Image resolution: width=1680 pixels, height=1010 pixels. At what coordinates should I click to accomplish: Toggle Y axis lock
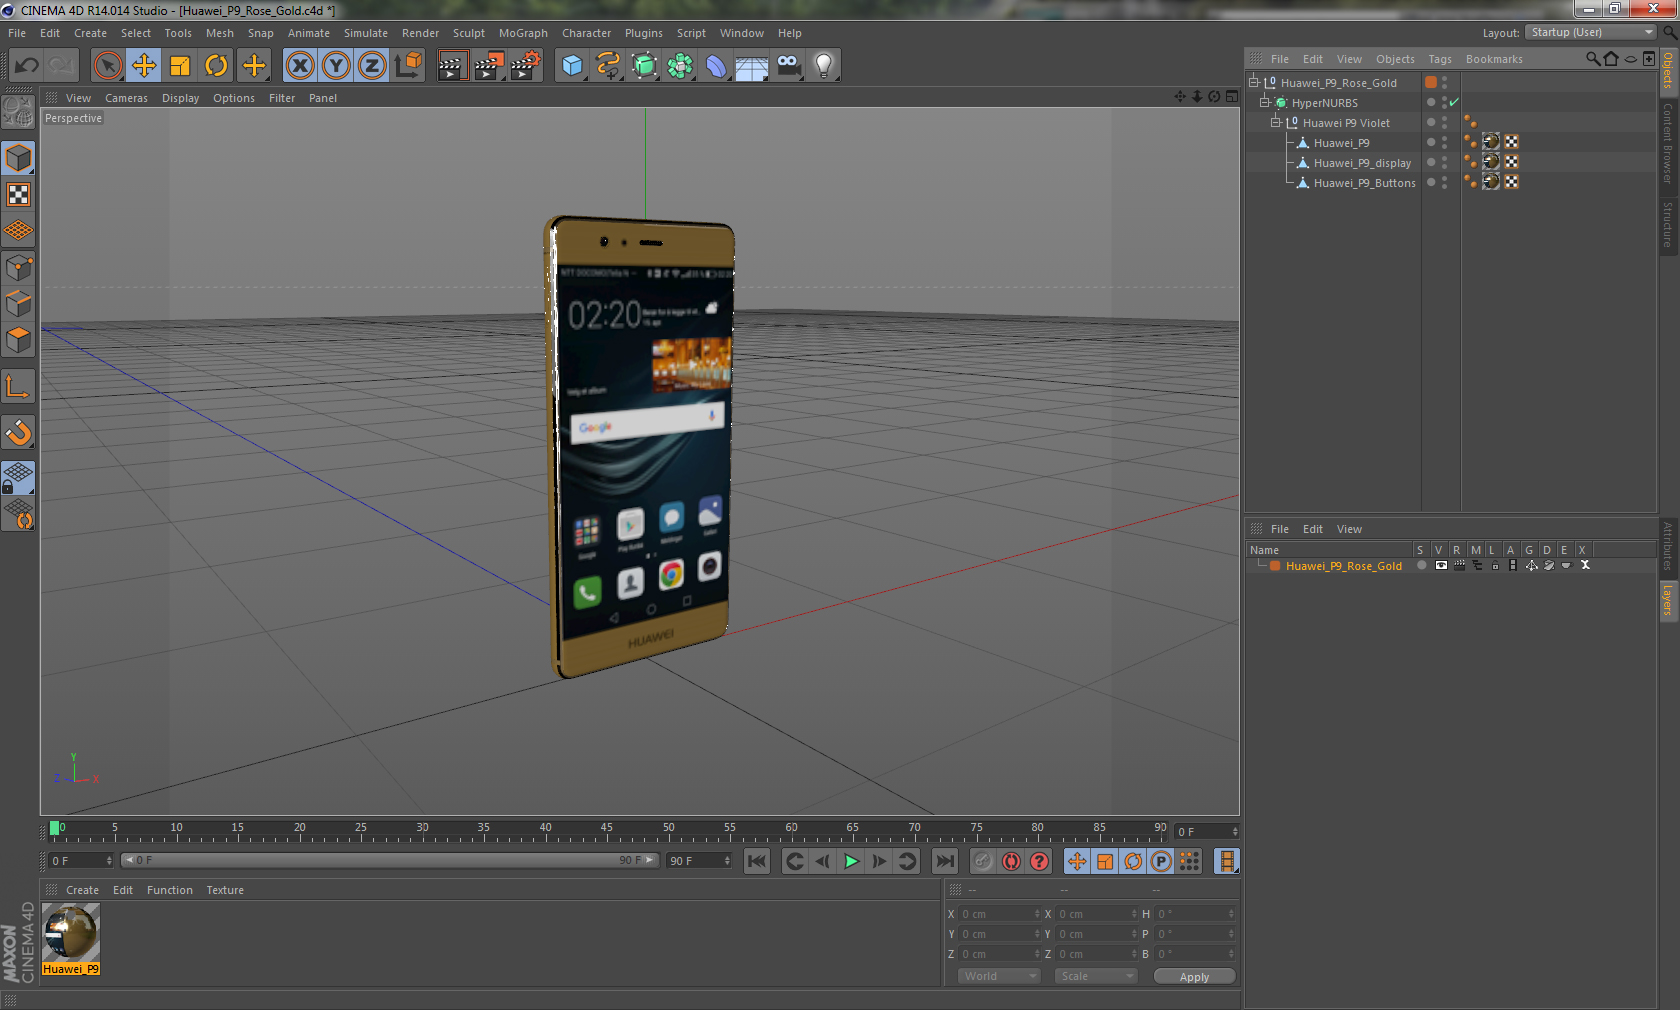(x=336, y=66)
